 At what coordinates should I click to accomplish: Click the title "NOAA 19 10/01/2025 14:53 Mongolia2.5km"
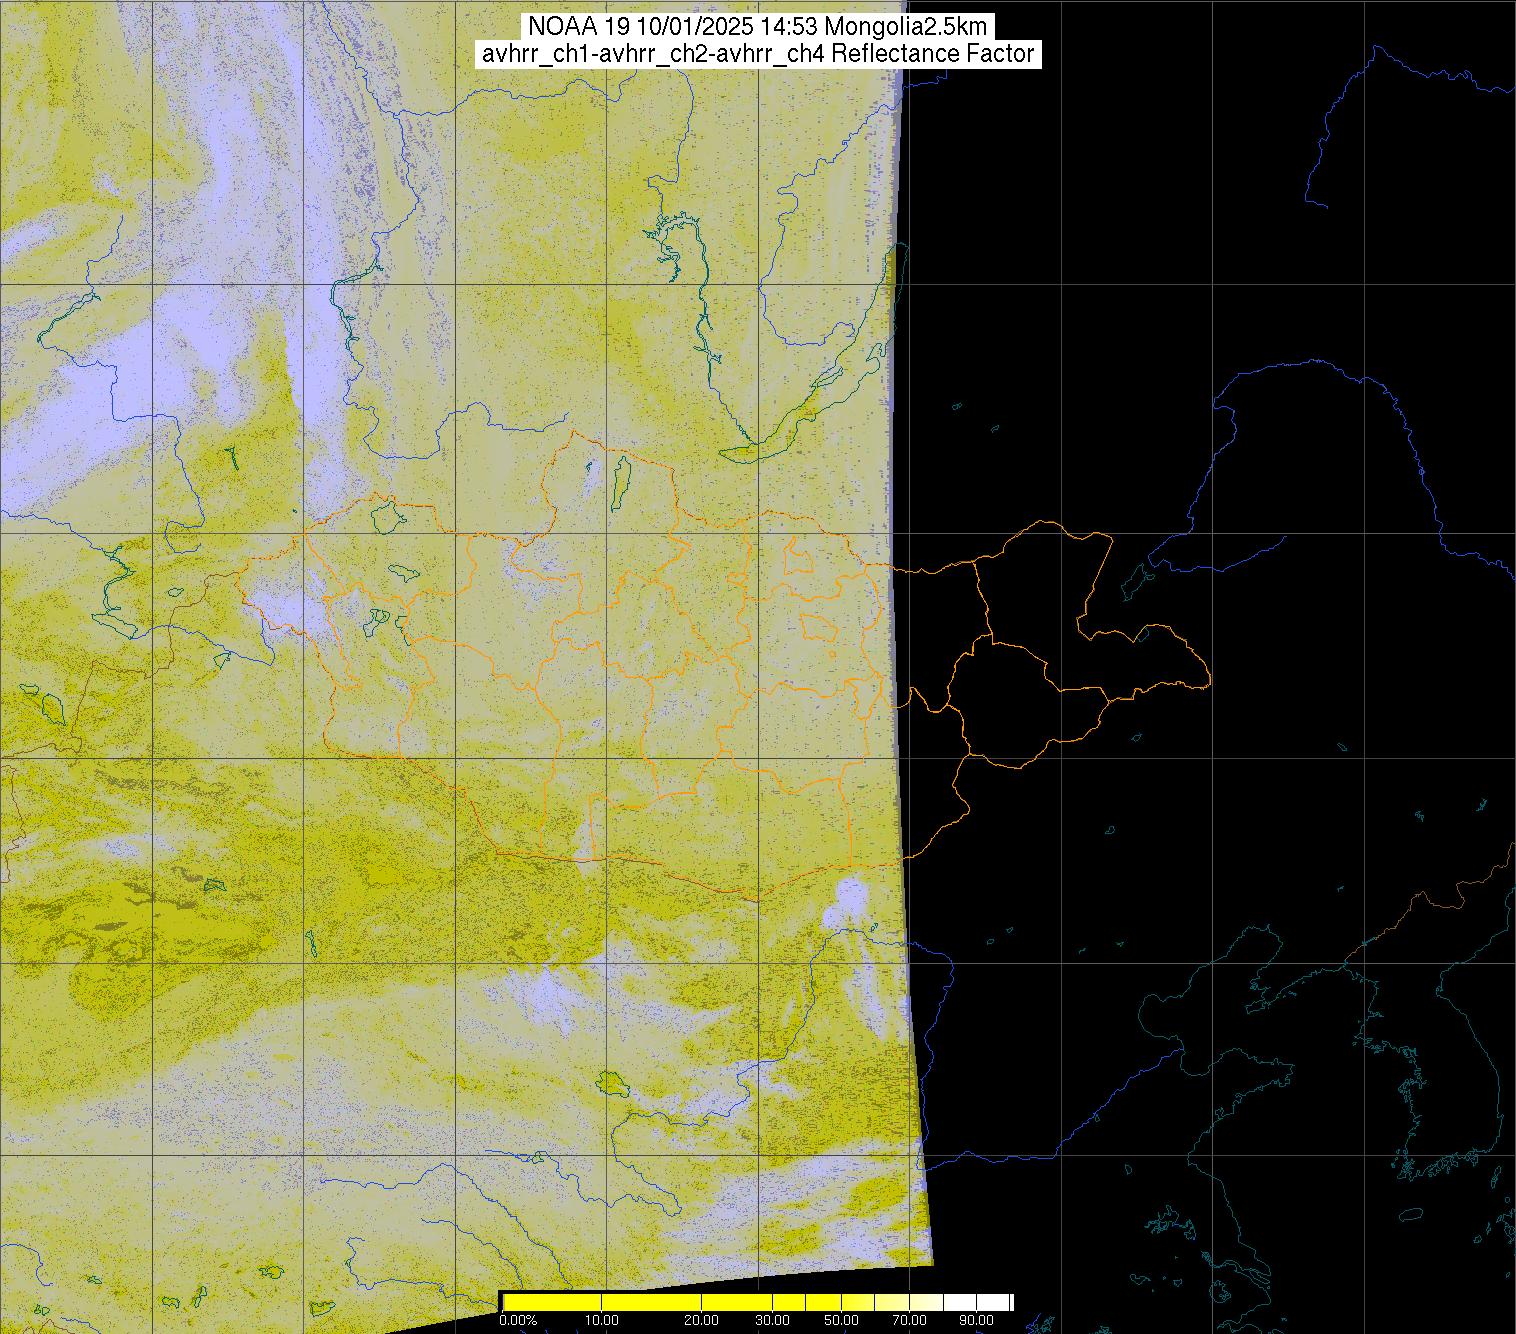(x=757, y=26)
